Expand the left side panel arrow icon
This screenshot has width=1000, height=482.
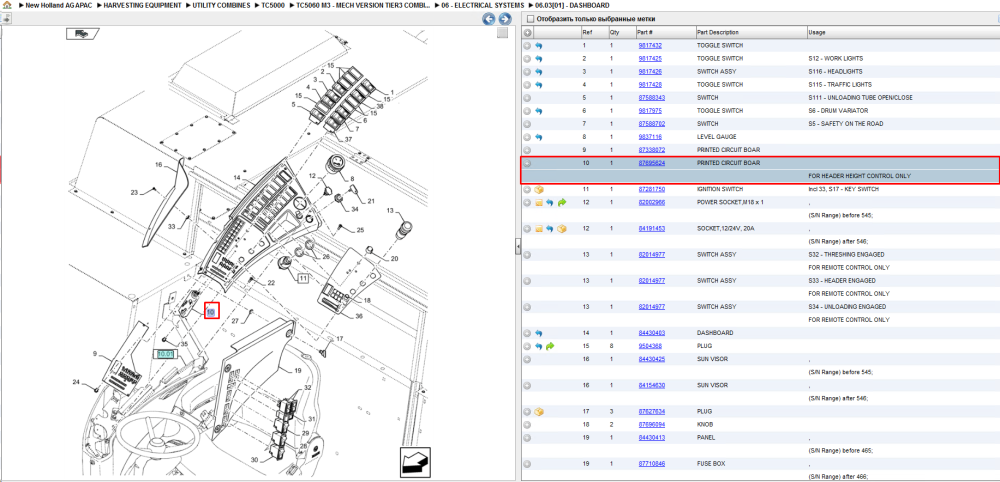tap(6, 19)
